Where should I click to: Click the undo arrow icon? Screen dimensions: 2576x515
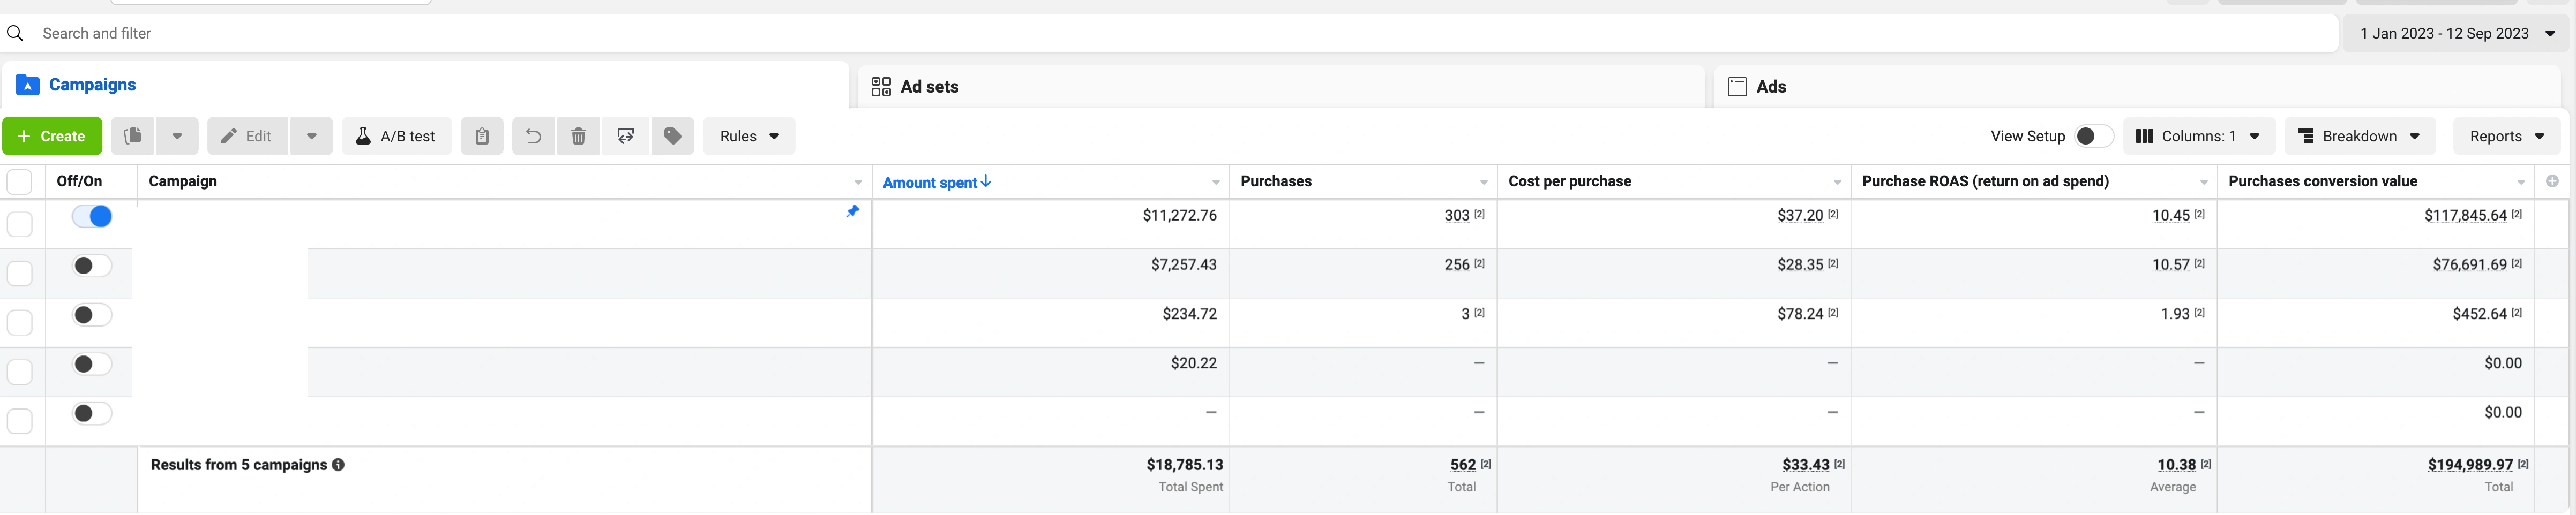[x=533, y=136]
